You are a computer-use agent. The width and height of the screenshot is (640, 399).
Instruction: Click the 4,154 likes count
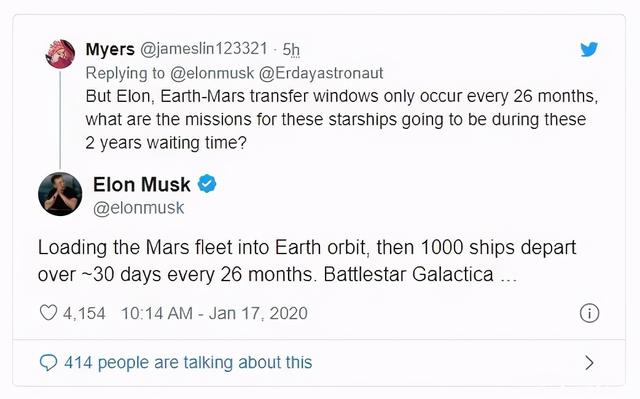(x=84, y=313)
